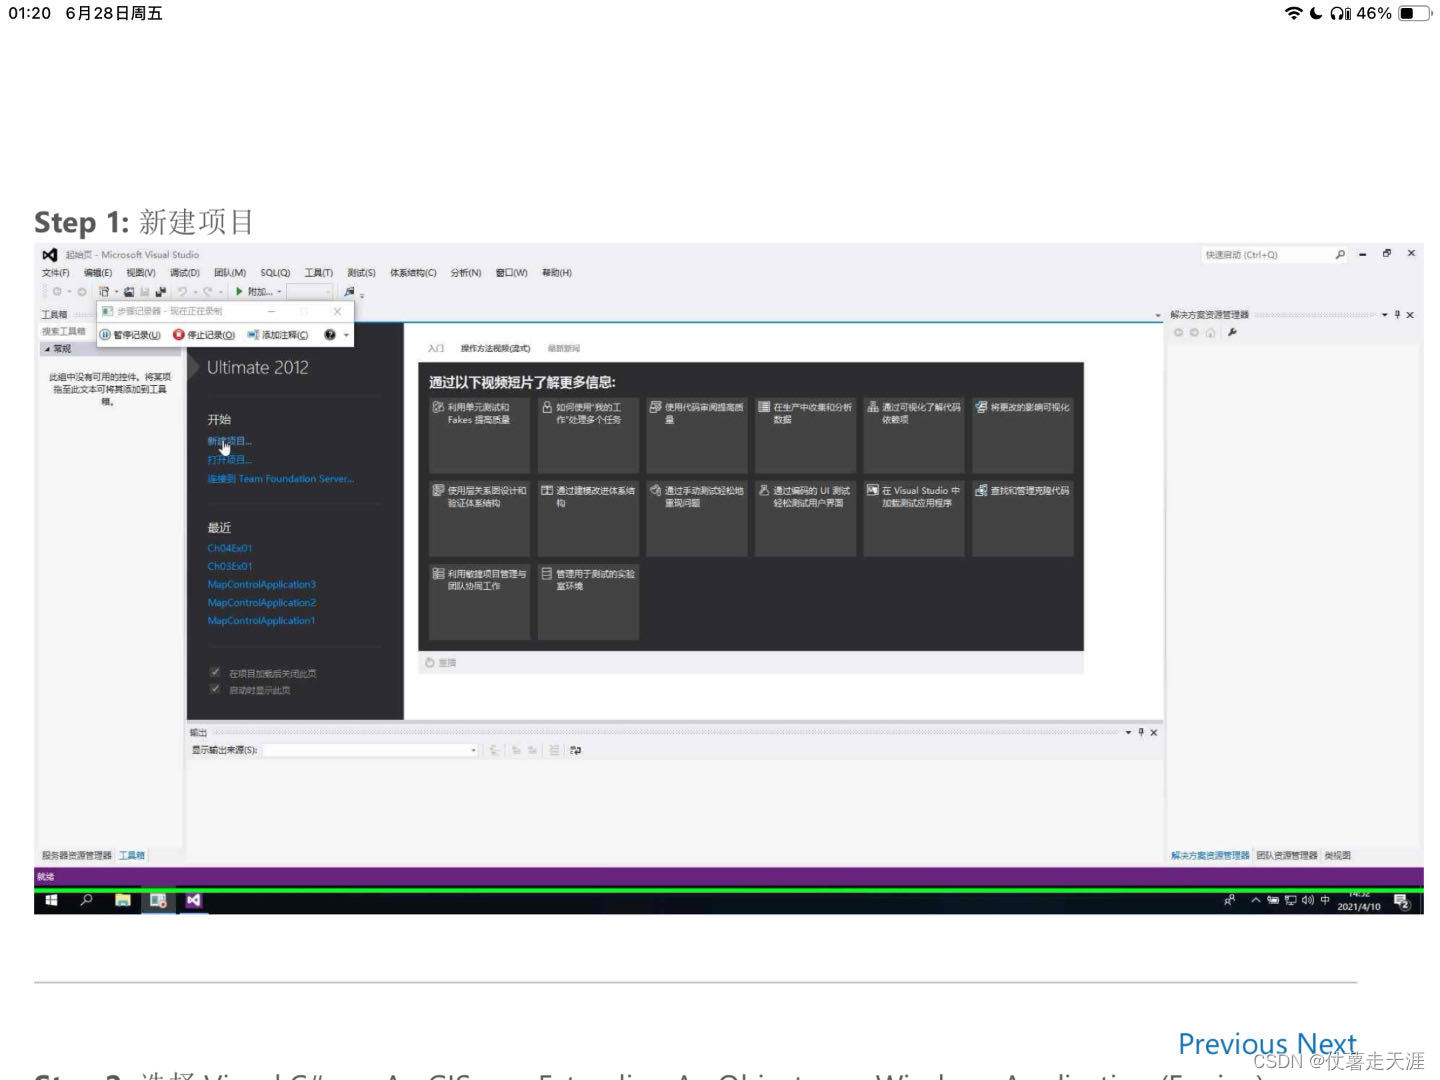1440x1080 pixels.
Task: Open the New Project icon dropdown arrow
Action: click(116, 292)
